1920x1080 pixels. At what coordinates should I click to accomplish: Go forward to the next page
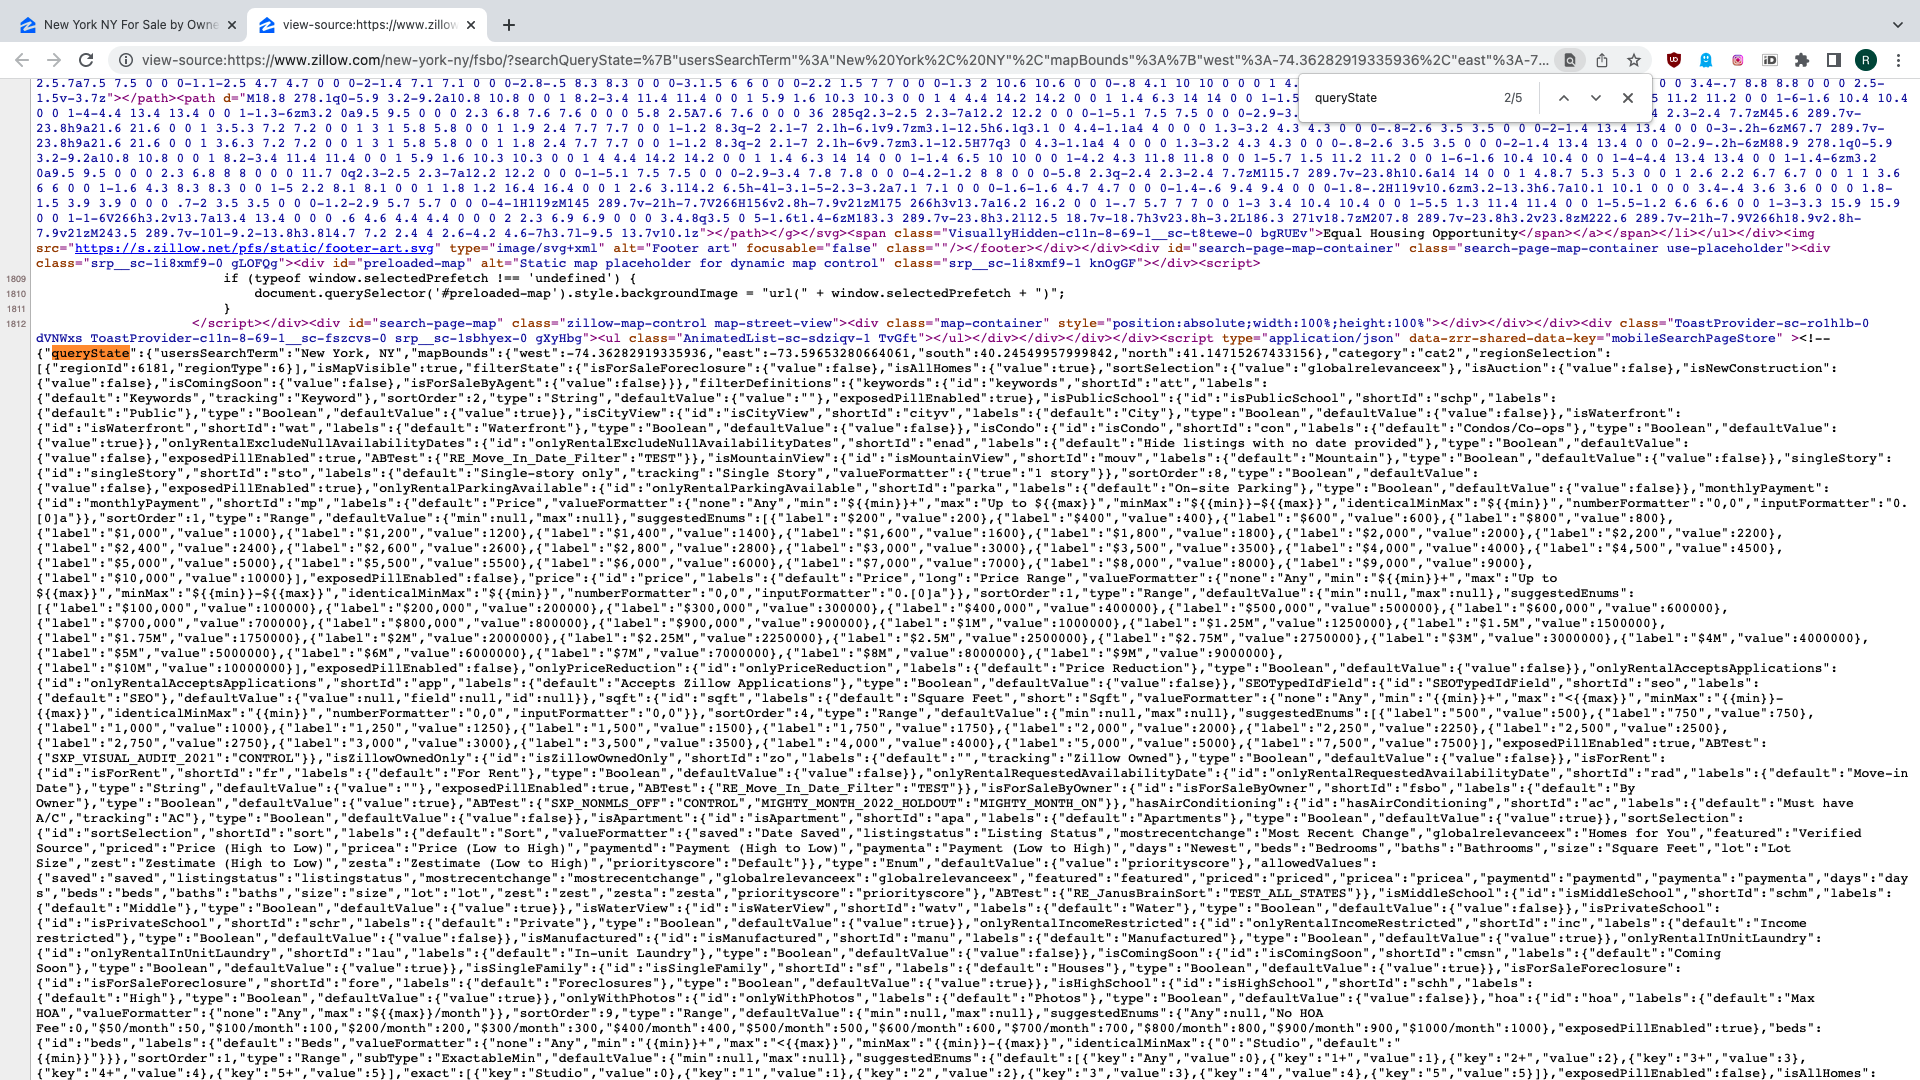(54, 60)
